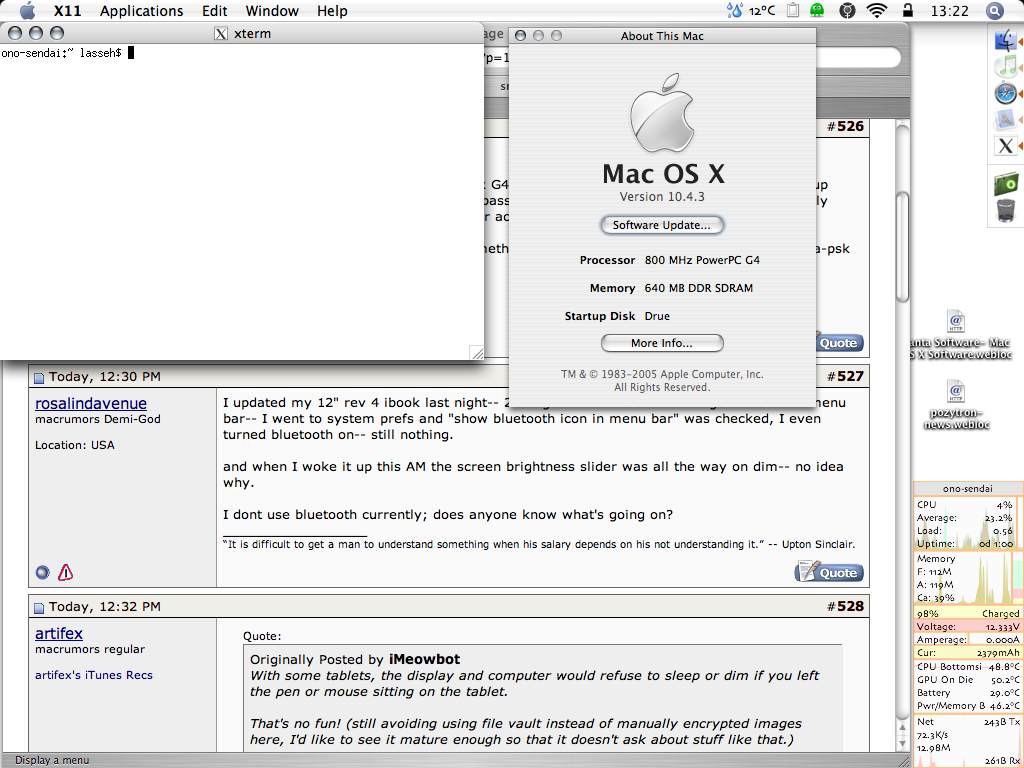Screen dimensions: 1024x768
Task: Click the raindrops weather icon in menu bar
Action: [735, 10]
